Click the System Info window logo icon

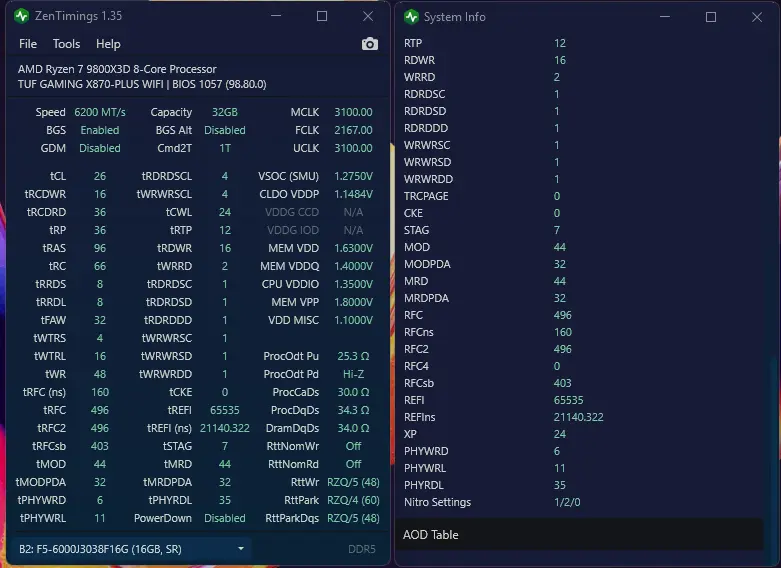point(411,17)
